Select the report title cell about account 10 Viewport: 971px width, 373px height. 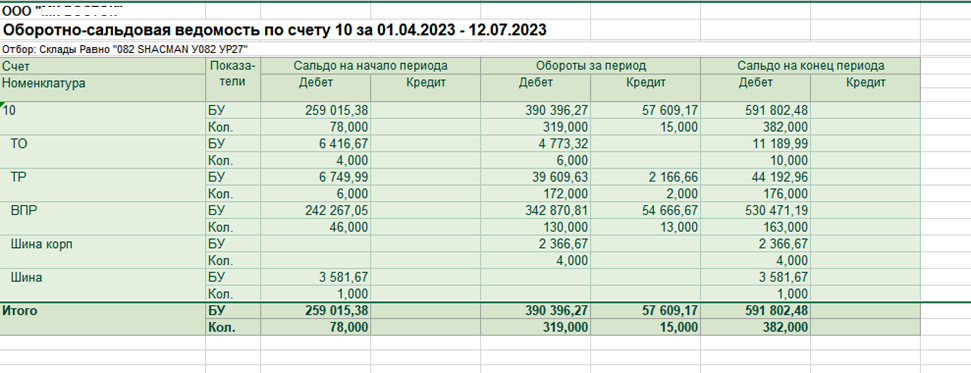(x=274, y=30)
